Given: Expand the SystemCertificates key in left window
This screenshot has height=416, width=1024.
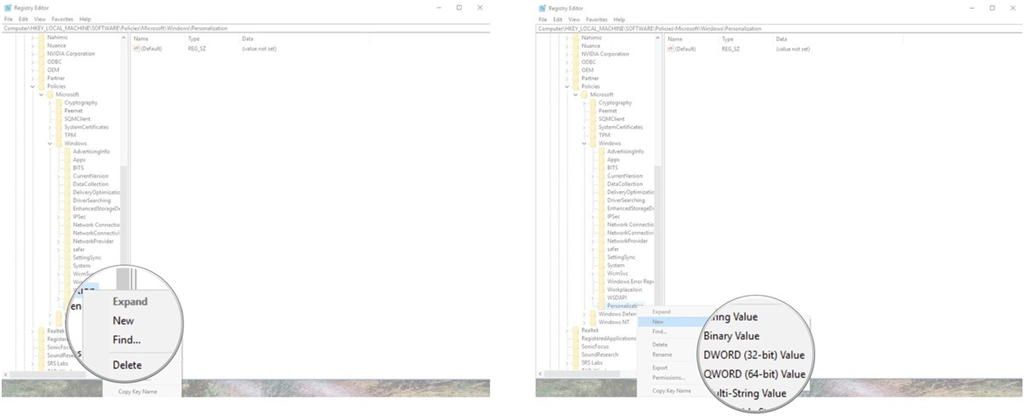Looking at the screenshot, I should coord(50,127).
